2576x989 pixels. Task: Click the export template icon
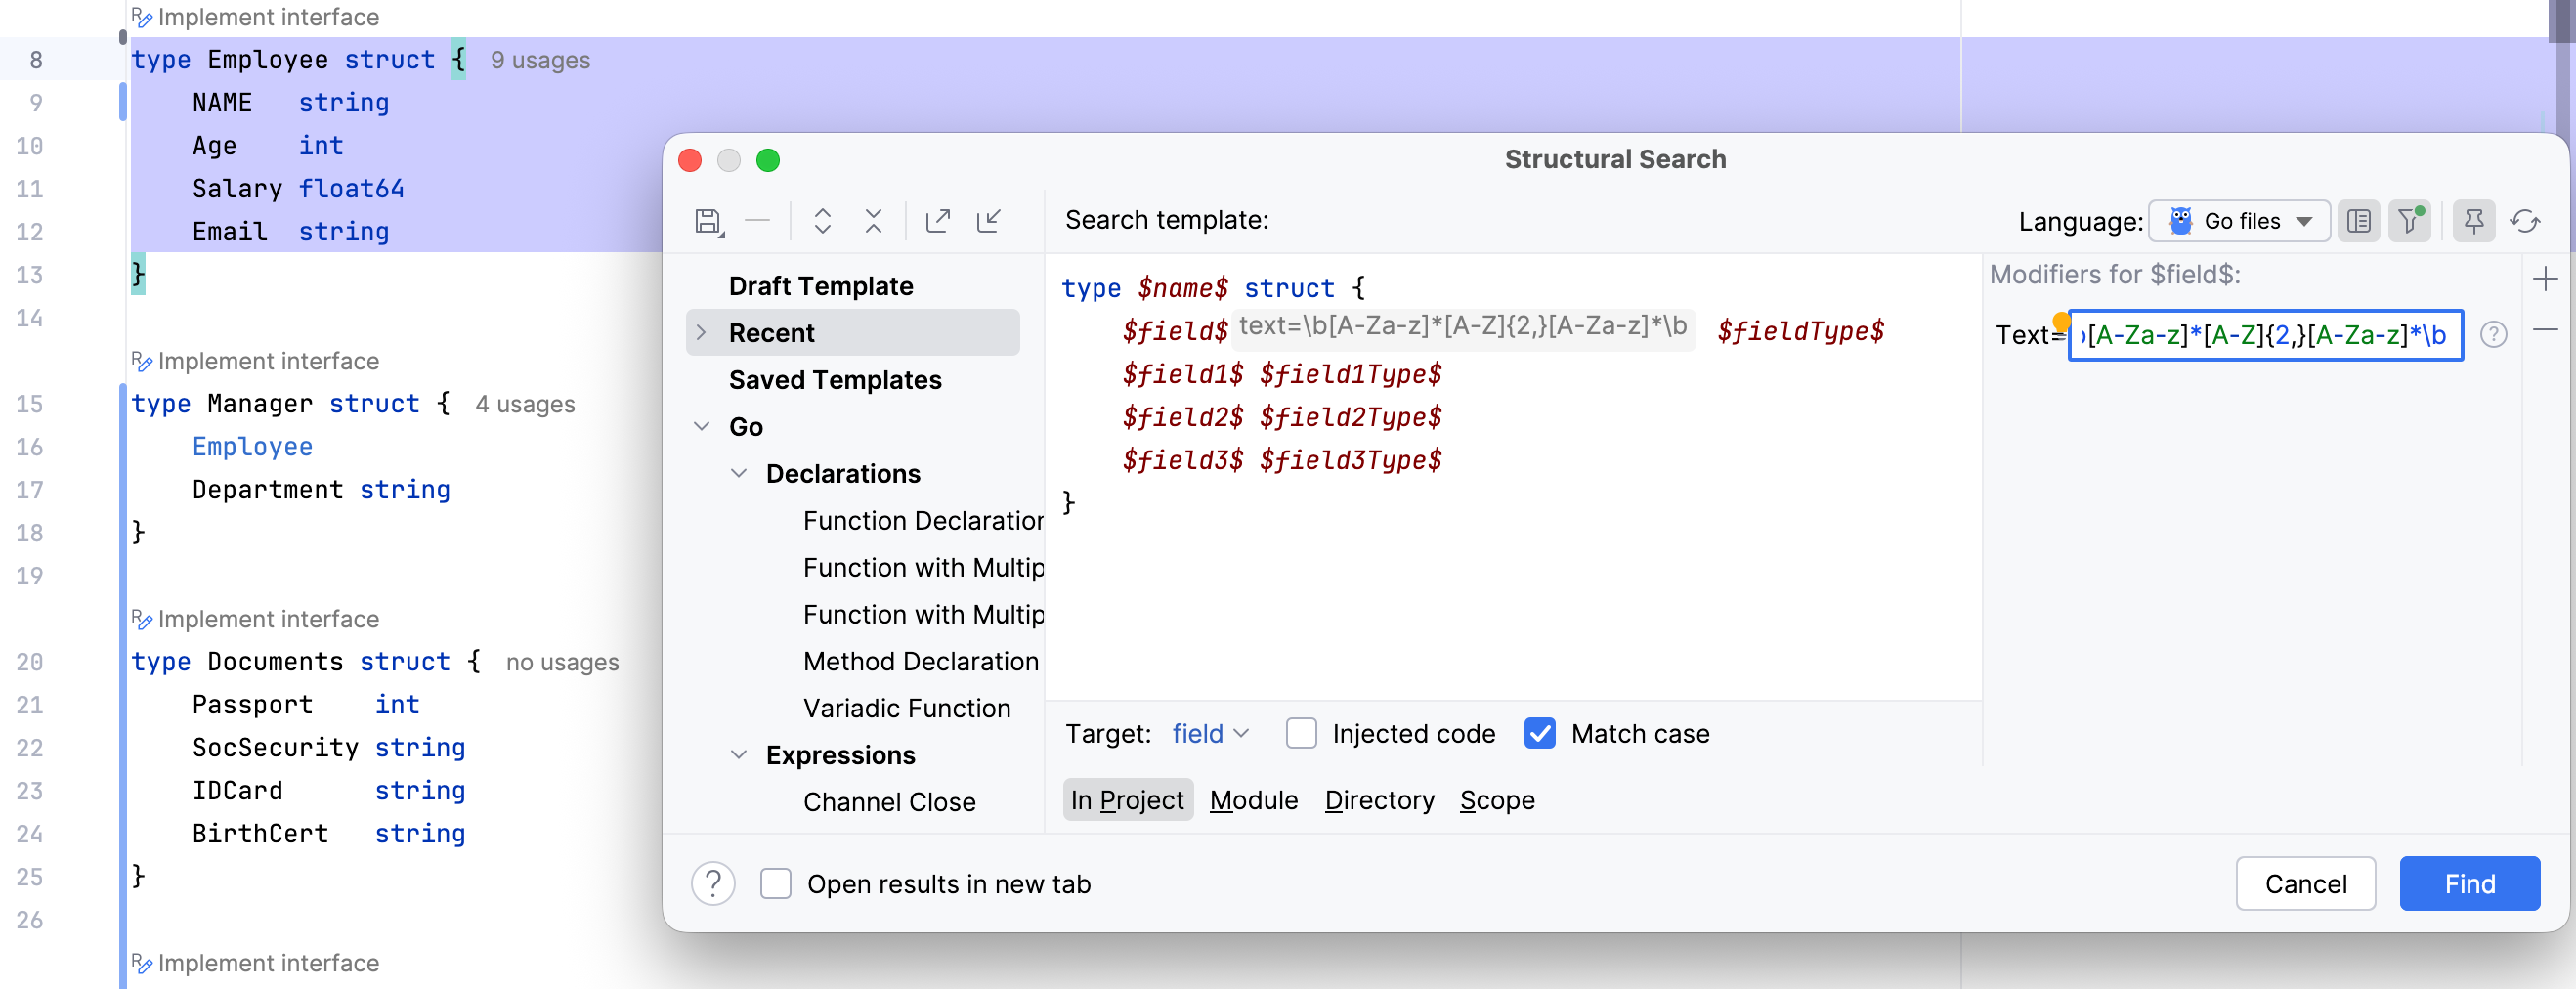click(937, 221)
